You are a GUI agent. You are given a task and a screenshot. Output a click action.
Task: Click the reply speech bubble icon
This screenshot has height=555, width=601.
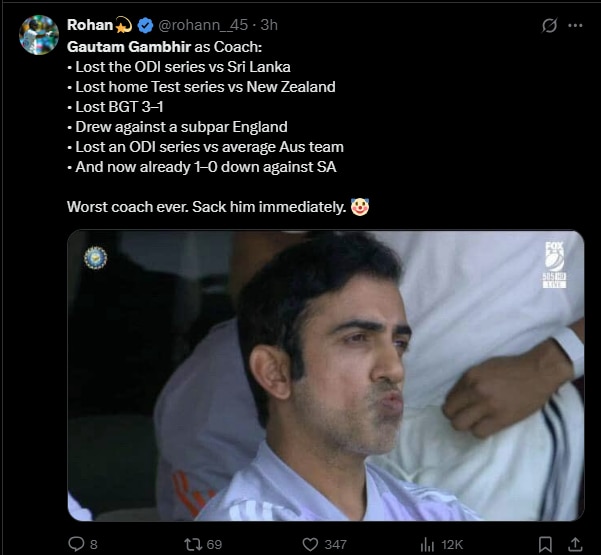tap(75, 544)
